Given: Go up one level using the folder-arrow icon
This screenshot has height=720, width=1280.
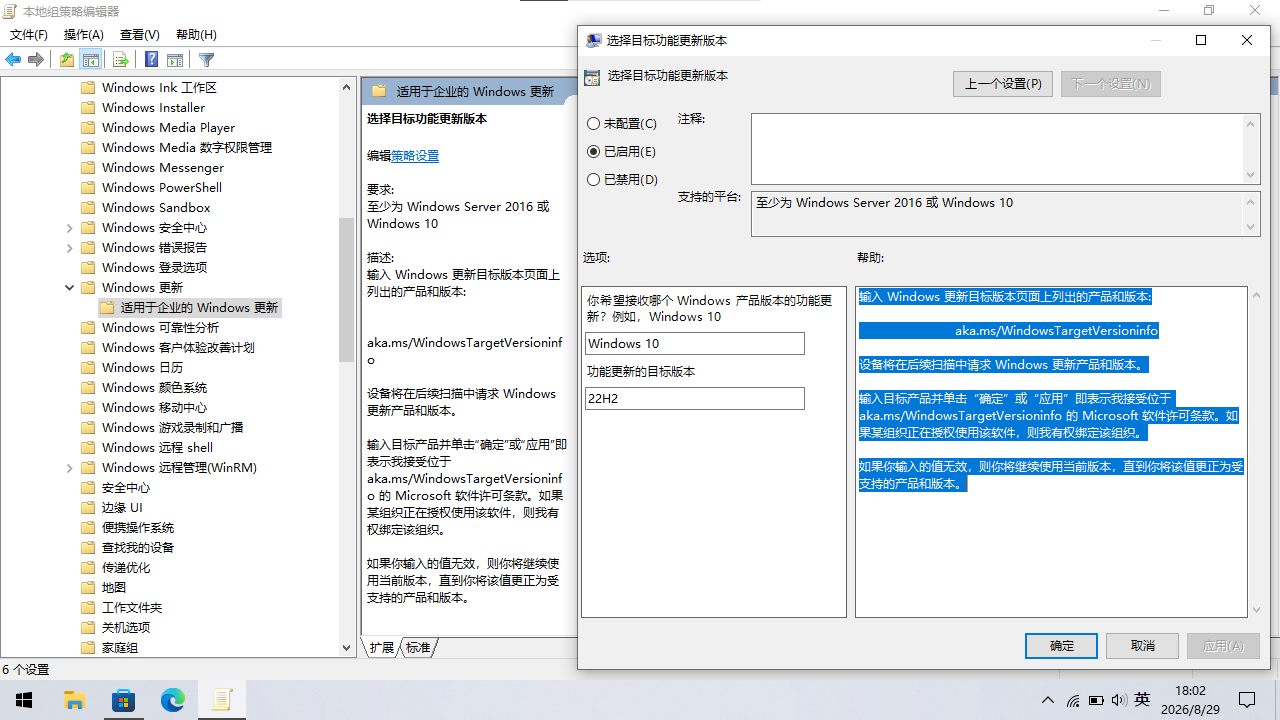Looking at the screenshot, I should click(x=67, y=60).
